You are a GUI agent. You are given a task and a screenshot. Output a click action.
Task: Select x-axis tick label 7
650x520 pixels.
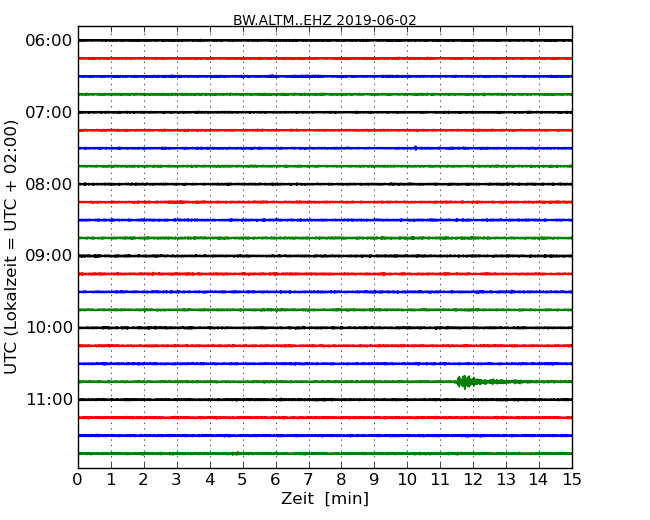click(308, 479)
